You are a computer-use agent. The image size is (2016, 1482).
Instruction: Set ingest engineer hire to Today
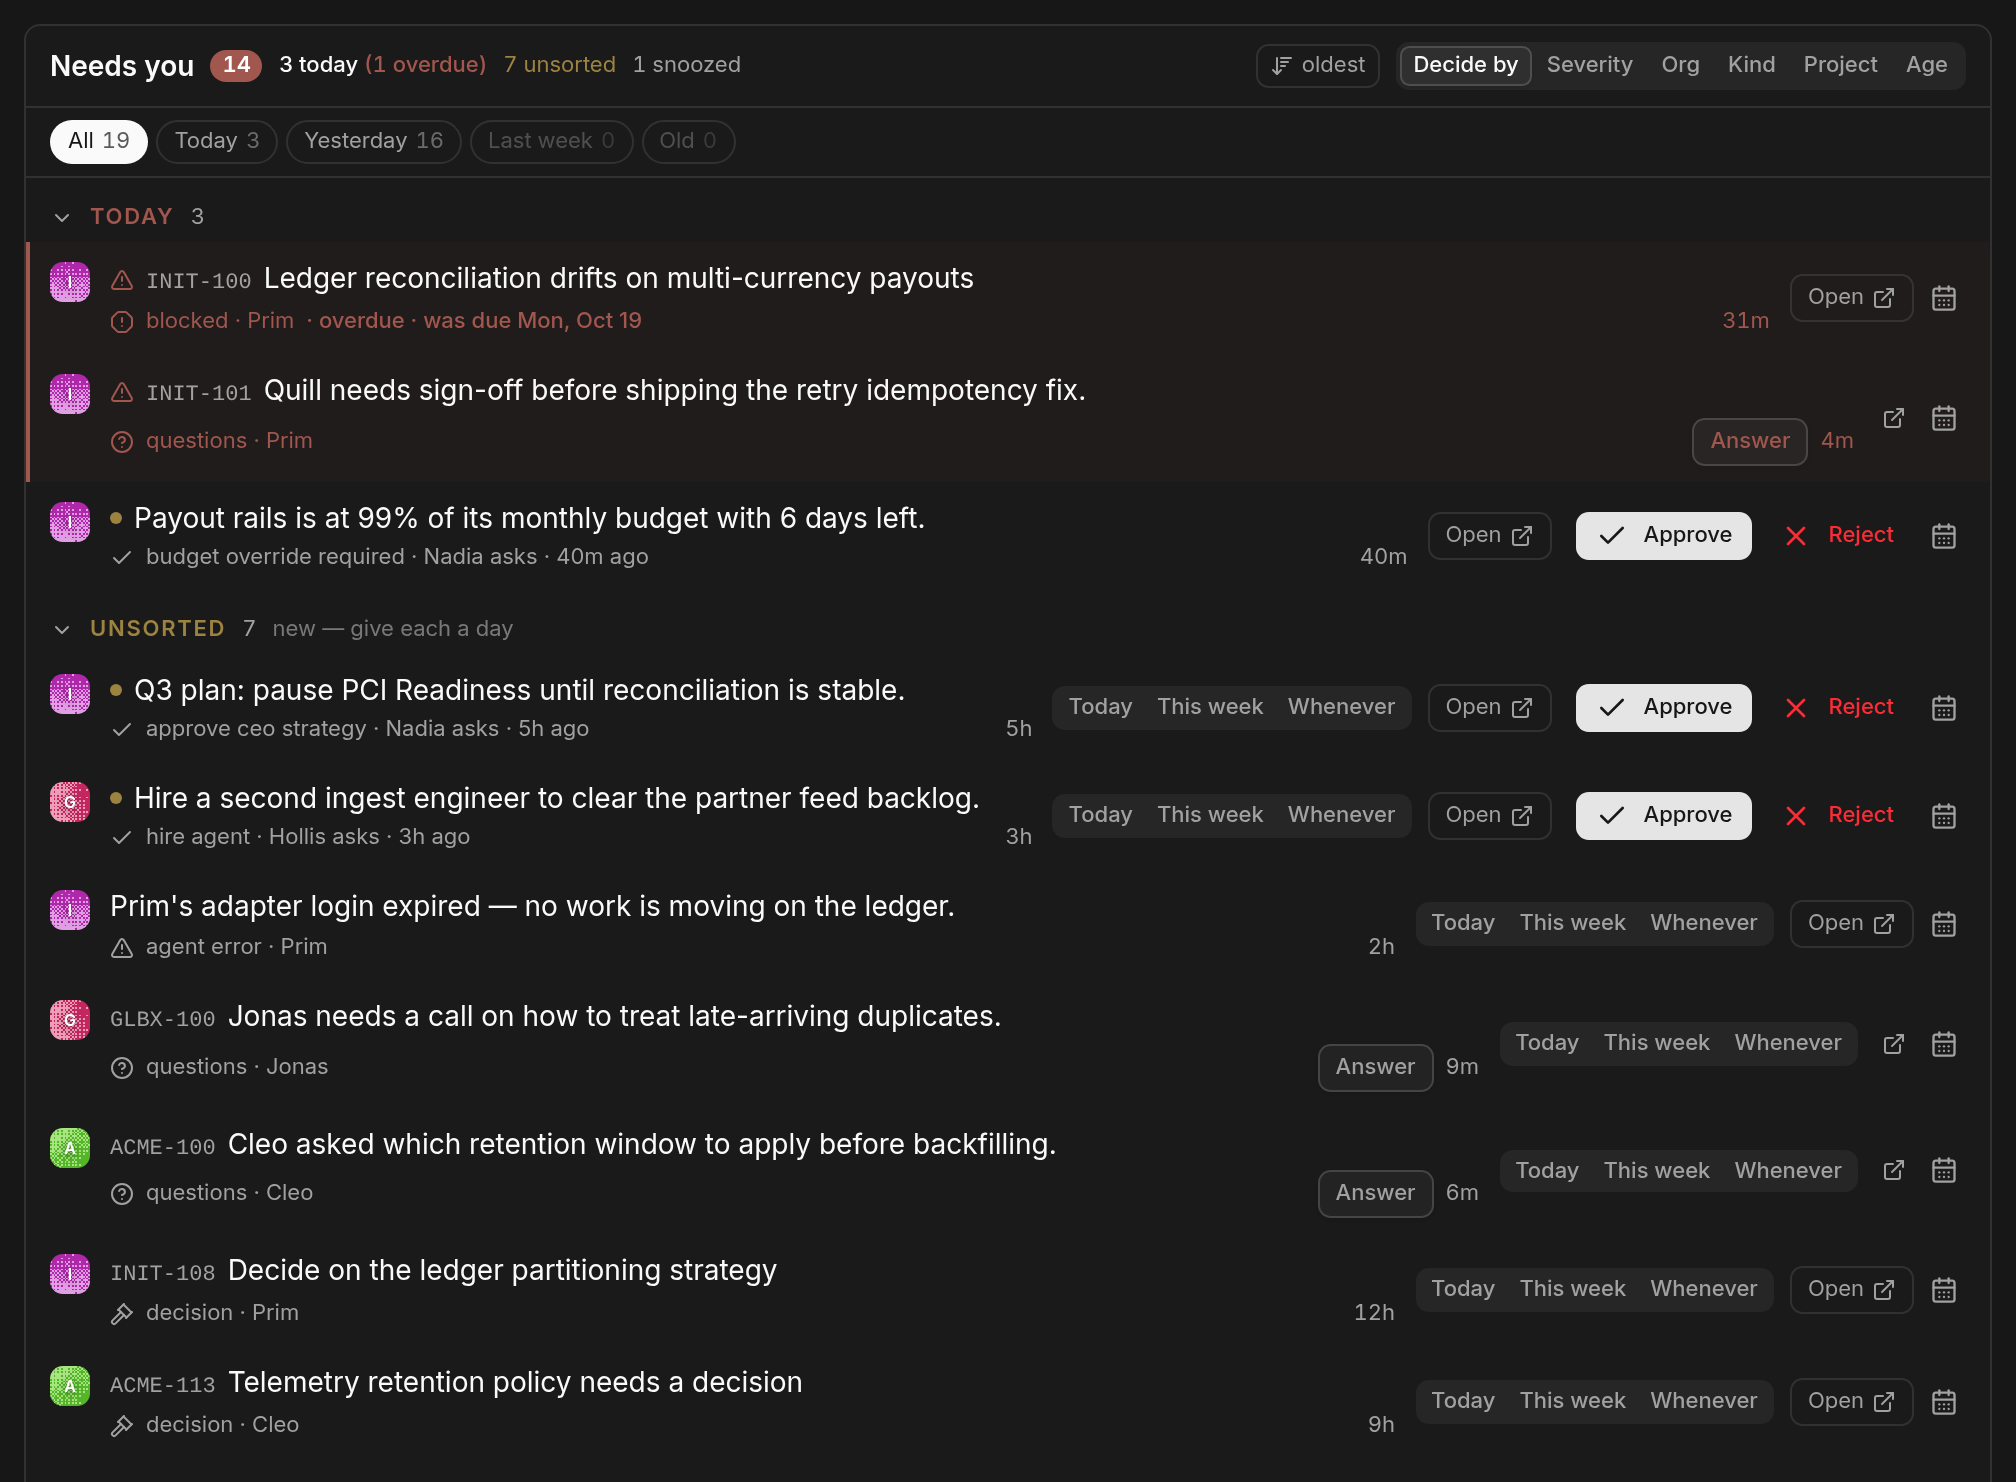(1100, 815)
